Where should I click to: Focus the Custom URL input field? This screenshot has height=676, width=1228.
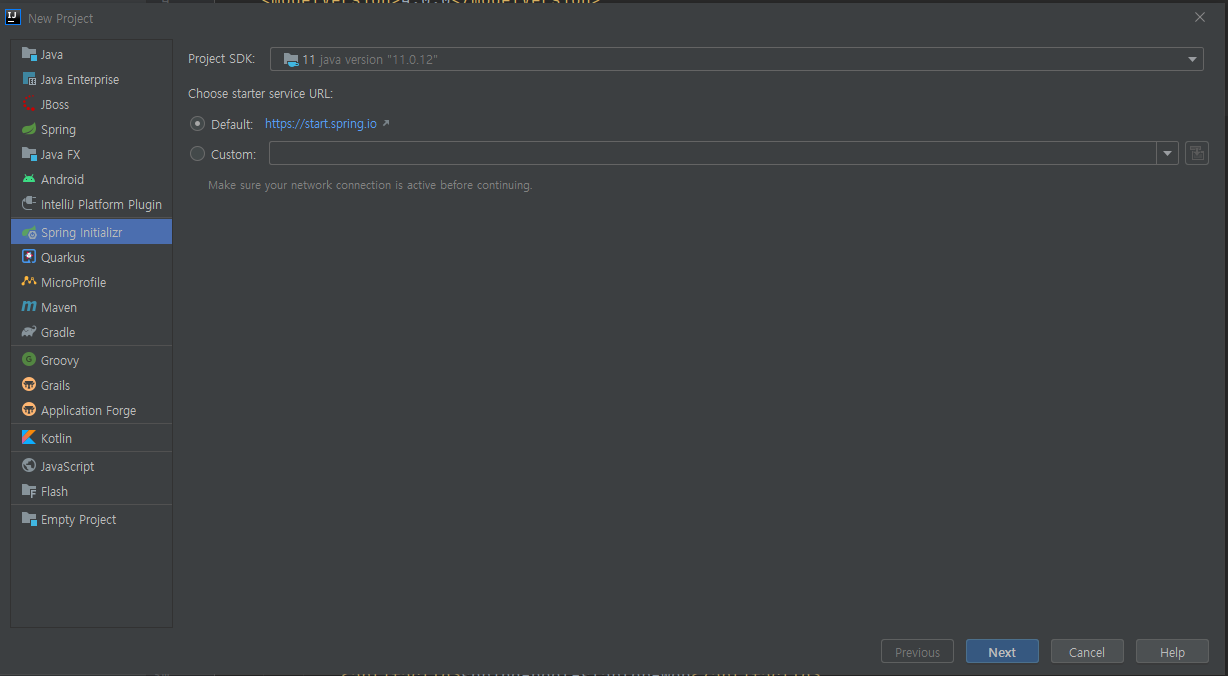pos(713,153)
